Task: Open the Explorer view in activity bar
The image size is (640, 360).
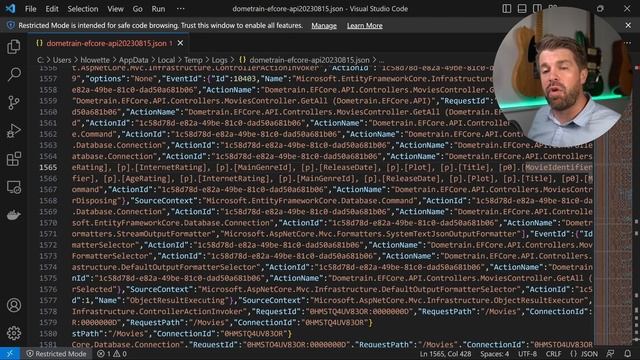Action: pyautogui.click(x=14, y=47)
